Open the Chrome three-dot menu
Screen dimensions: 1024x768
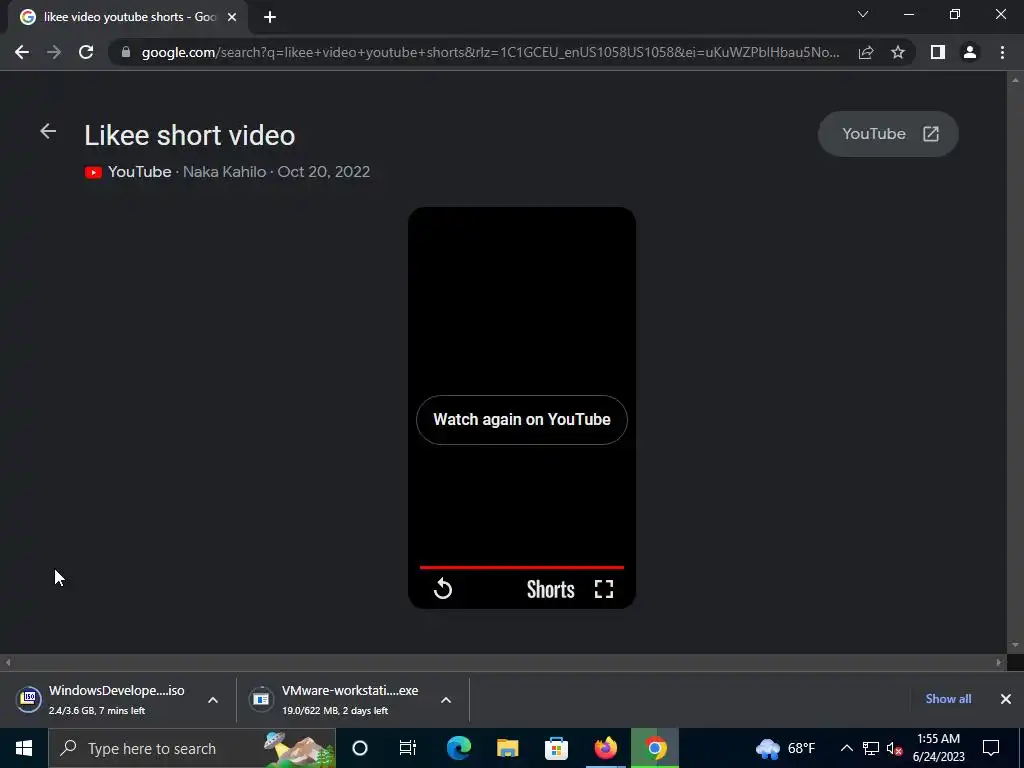(x=1002, y=52)
